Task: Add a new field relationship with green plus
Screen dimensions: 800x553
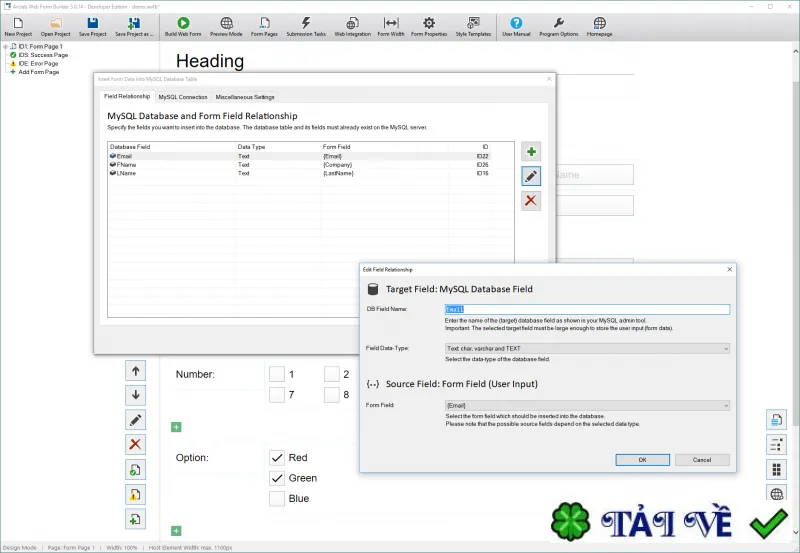Action: point(531,152)
